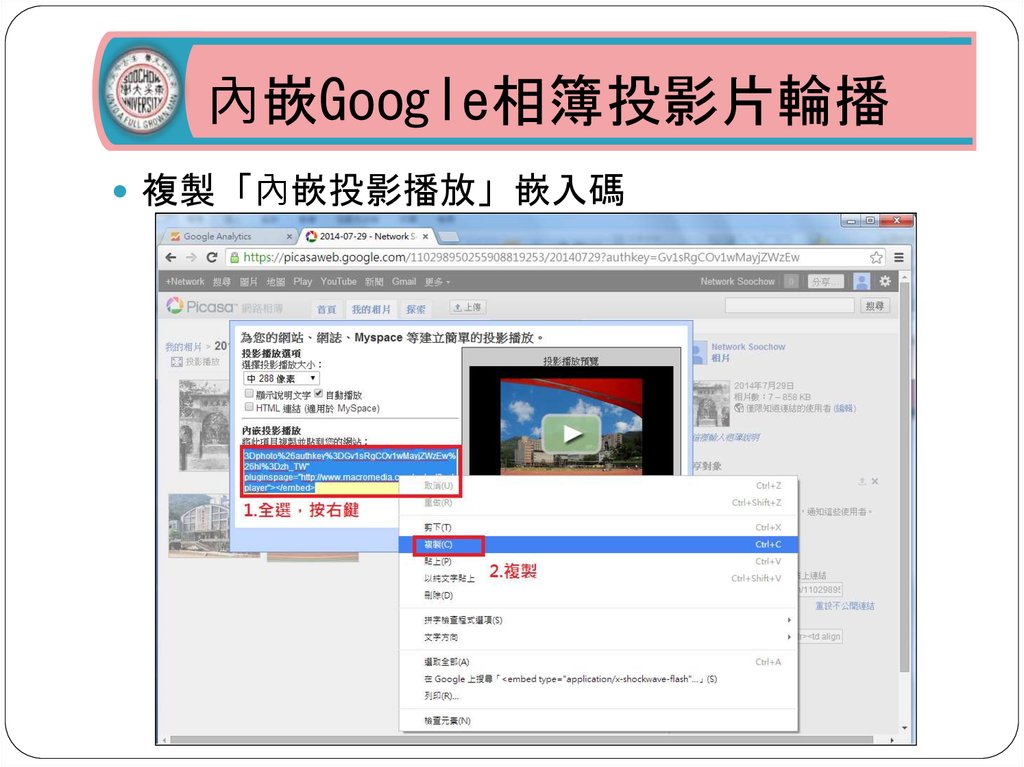Viewport: 1024px width, 767px height.
Task: Choose 檢查元素(N) from context menu
Action: tap(598, 721)
